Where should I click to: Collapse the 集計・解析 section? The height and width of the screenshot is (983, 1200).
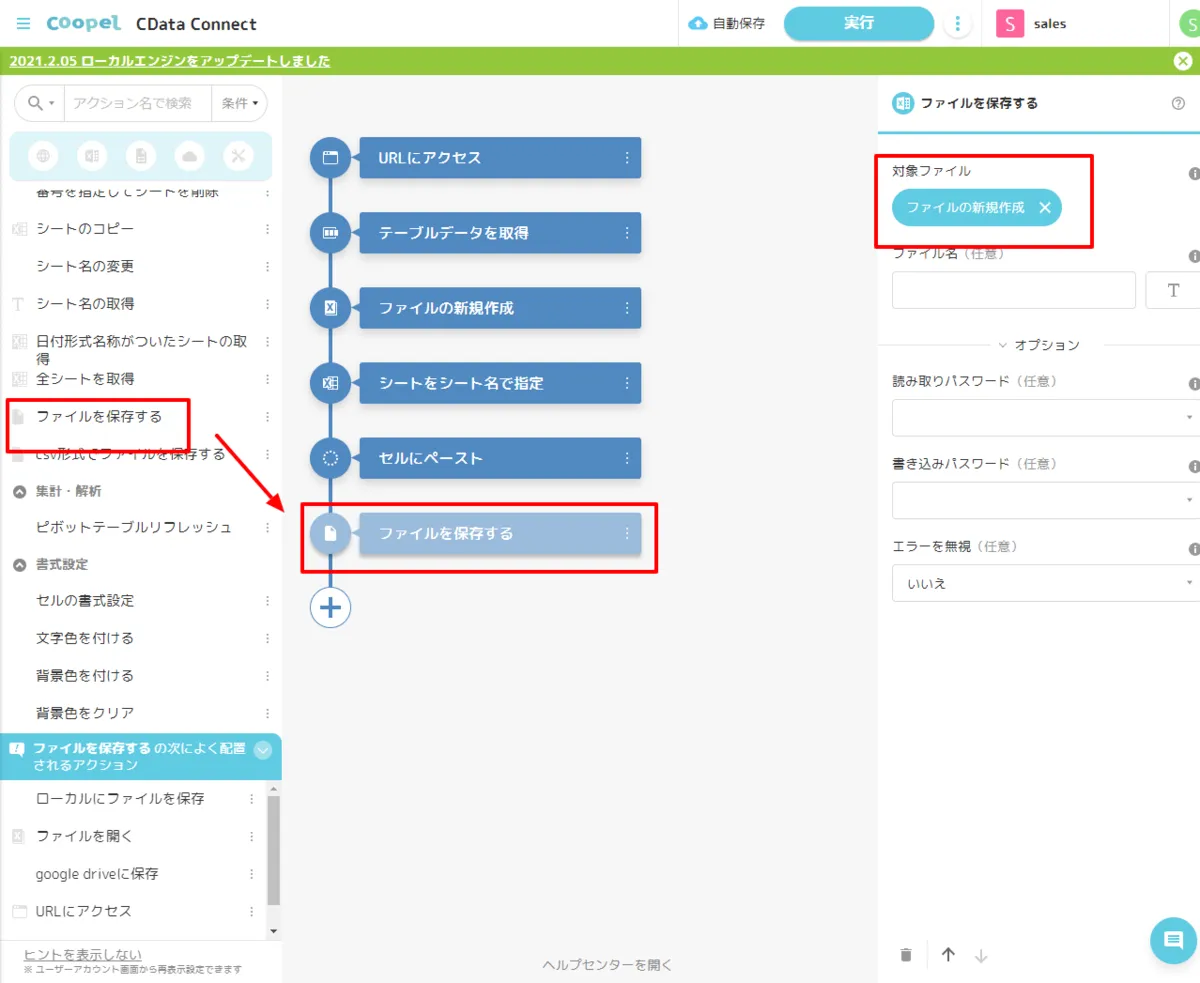(19, 491)
